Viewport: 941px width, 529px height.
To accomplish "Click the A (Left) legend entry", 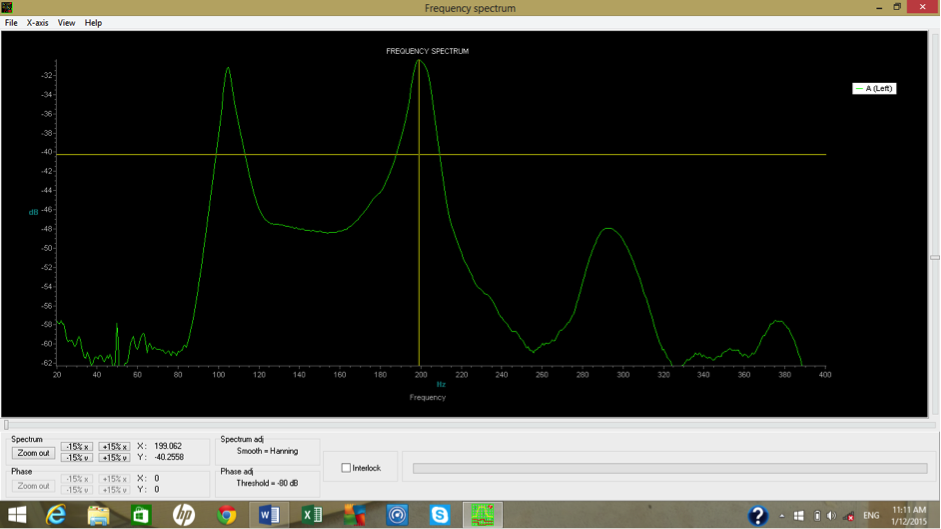I will point(874,88).
